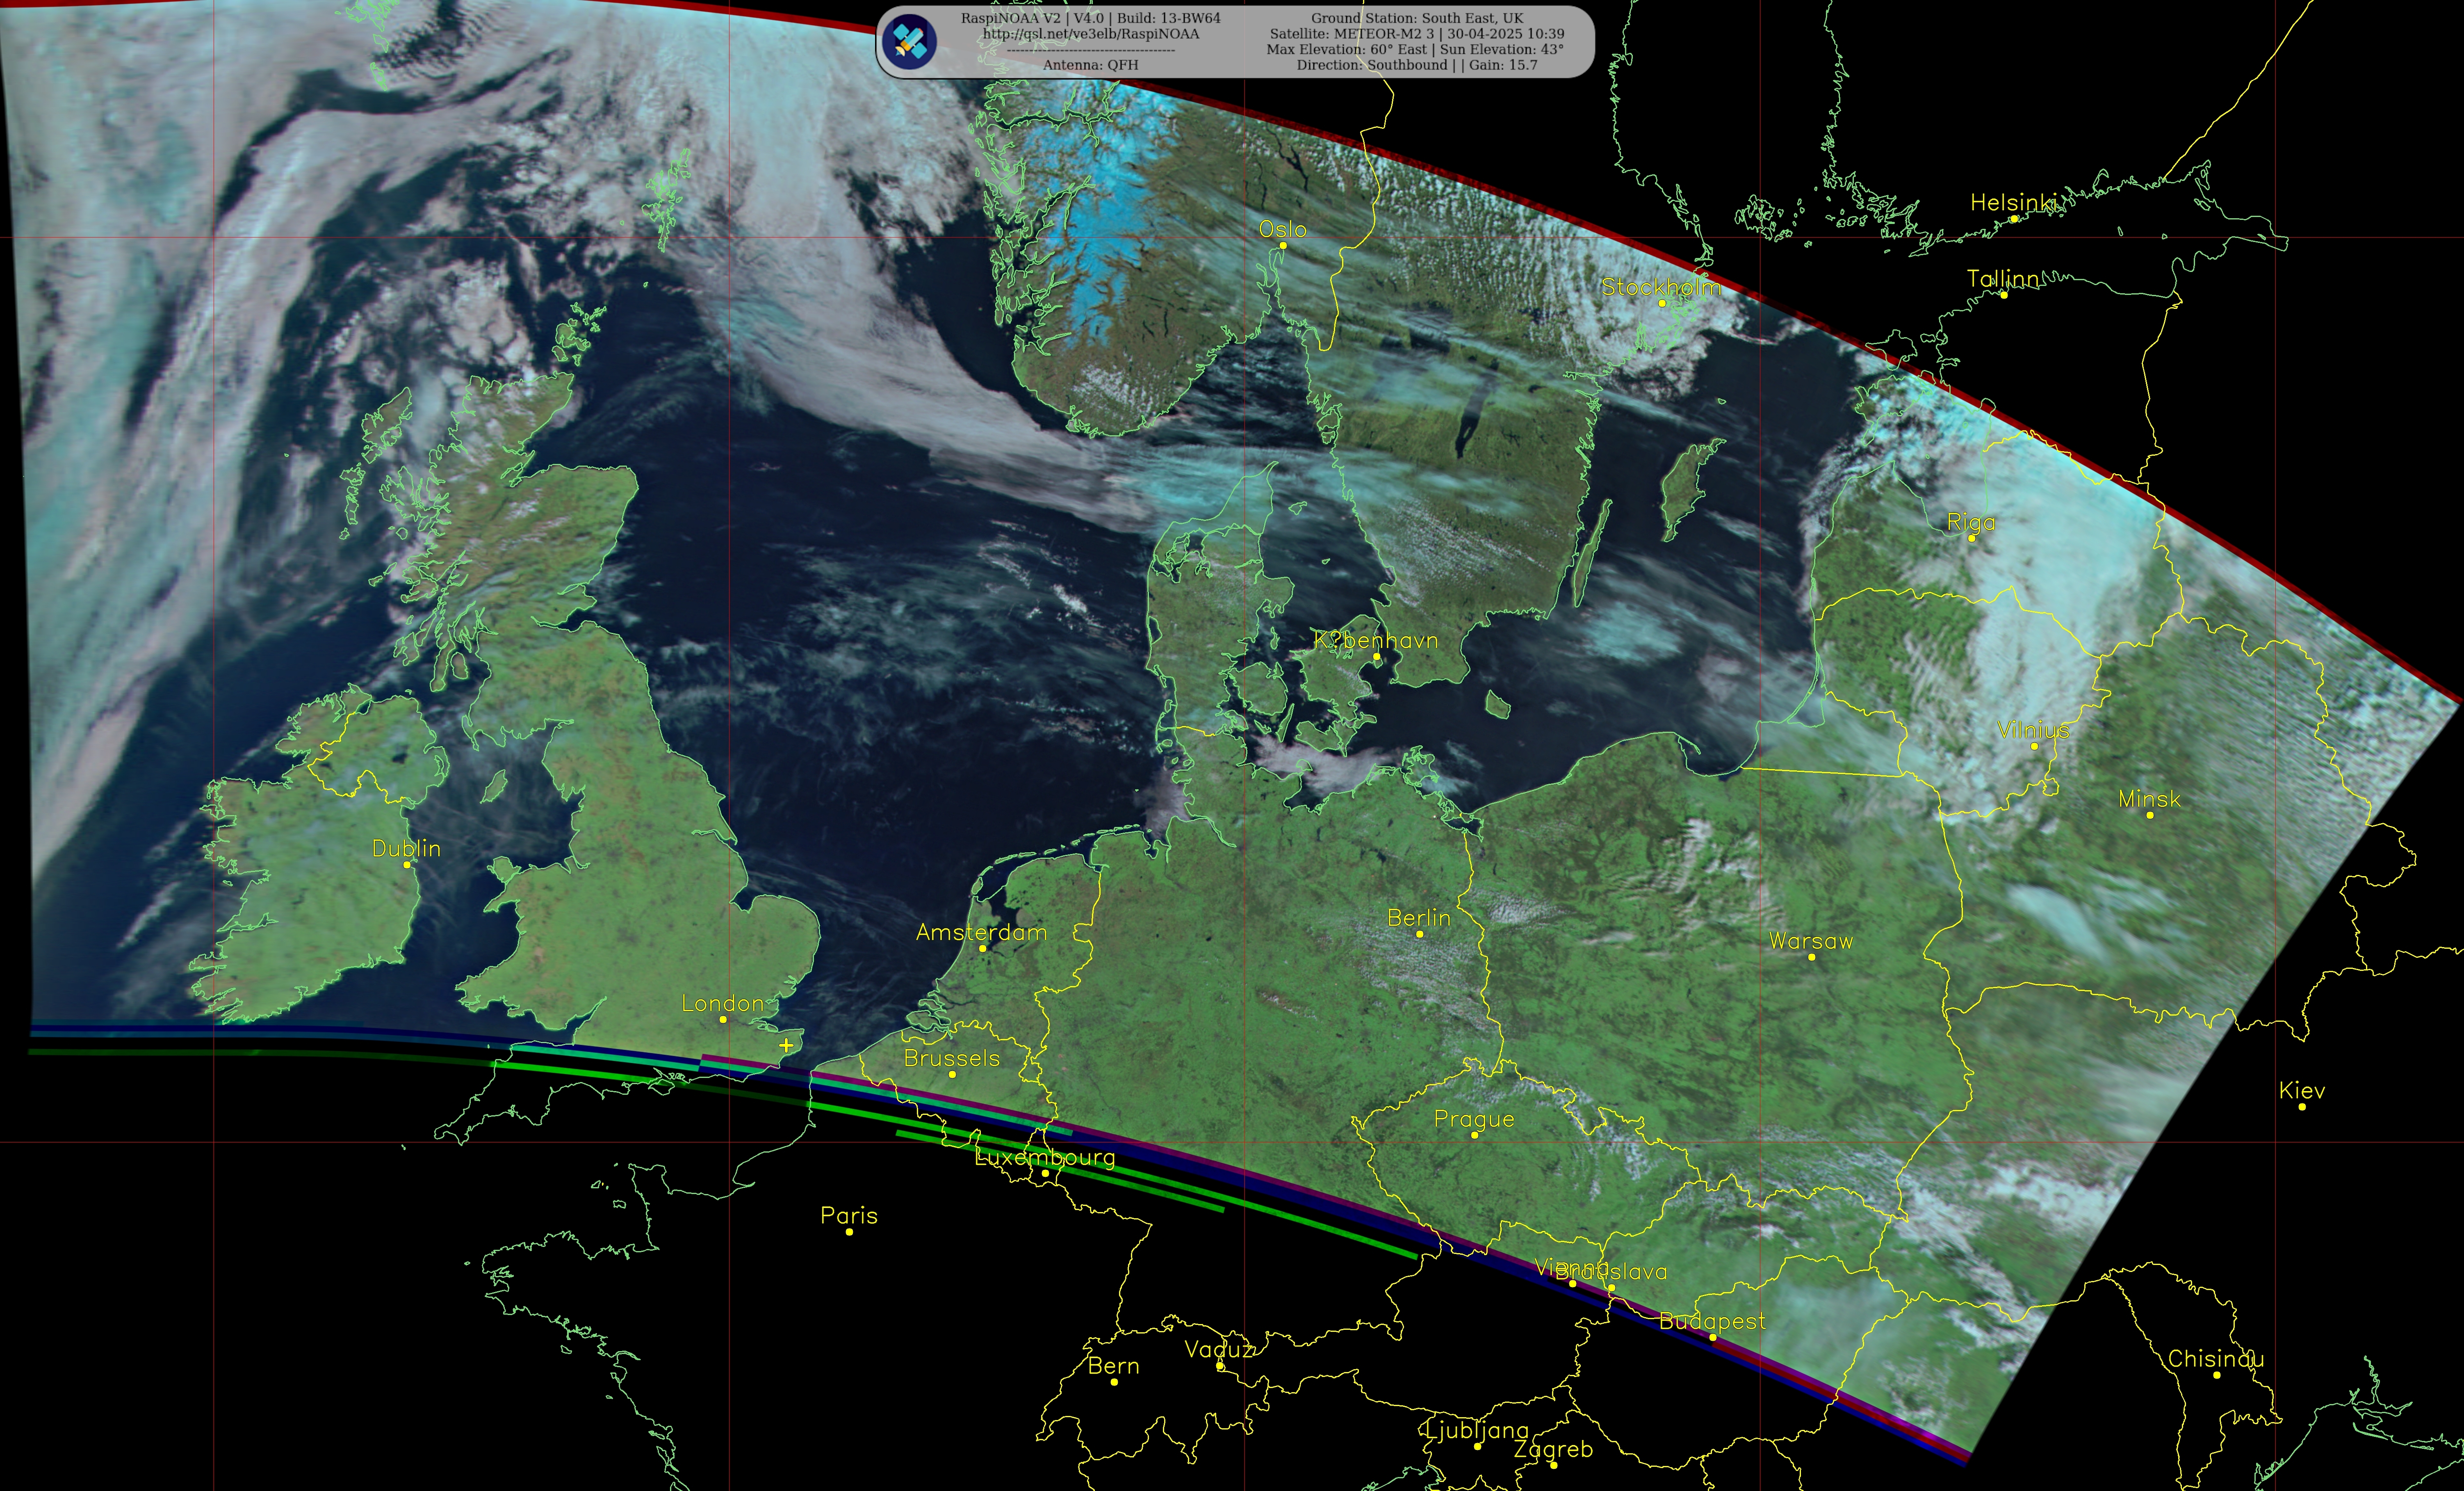Click the Riga city label
This screenshot has height=1491, width=2464.
tap(1971, 522)
